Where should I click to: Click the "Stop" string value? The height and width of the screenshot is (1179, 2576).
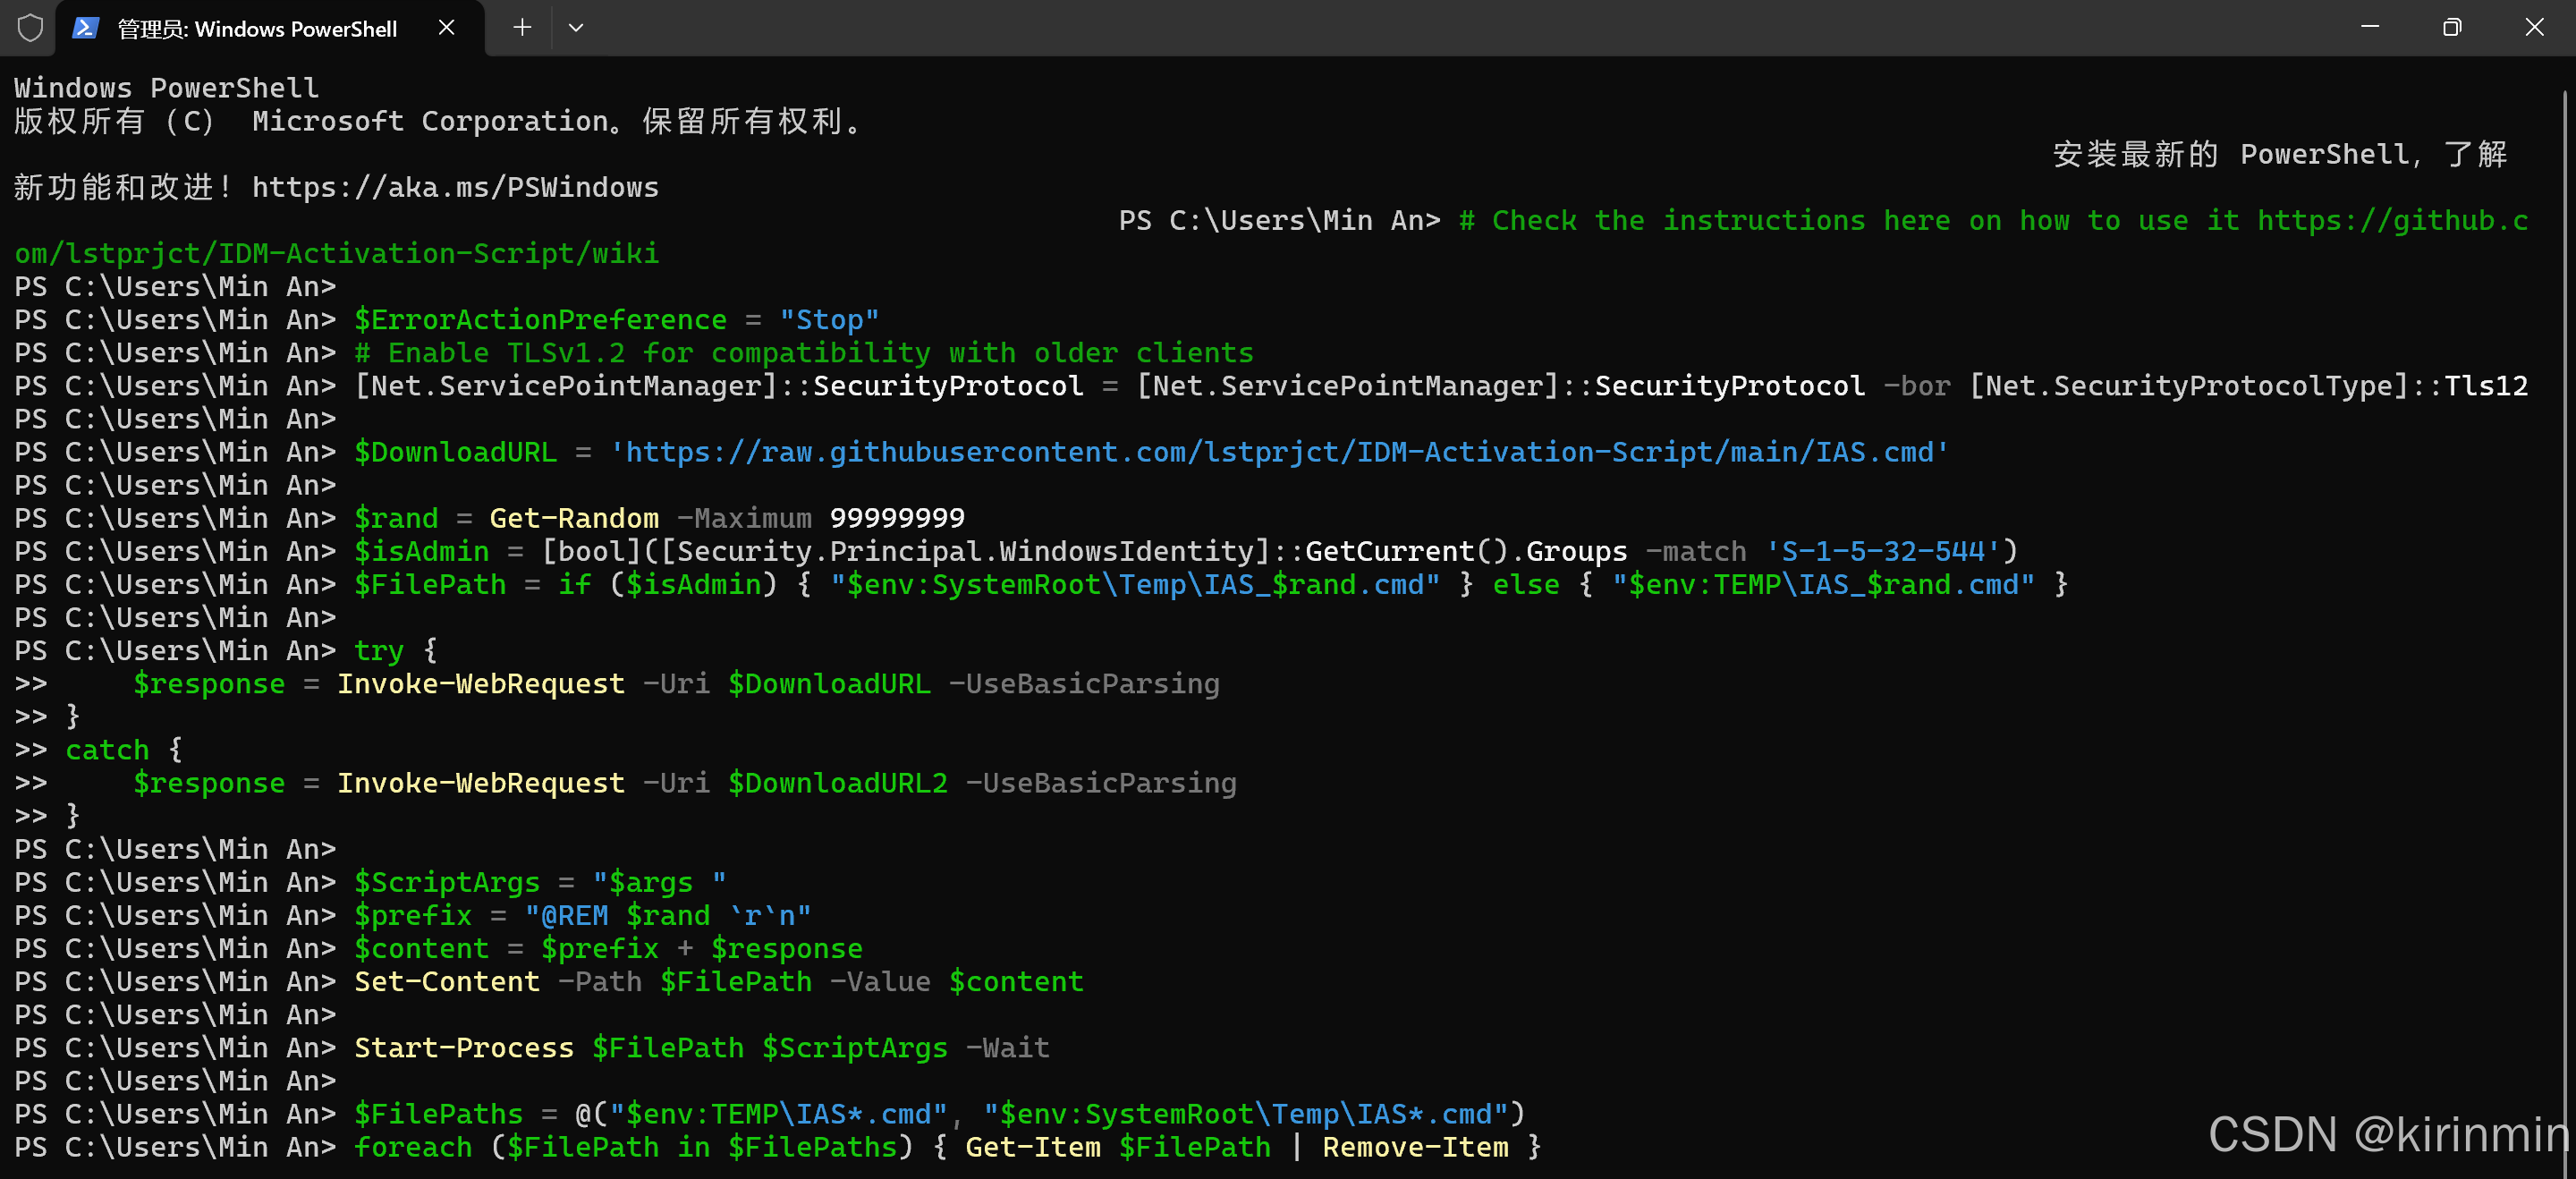click(x=829, y=320)
